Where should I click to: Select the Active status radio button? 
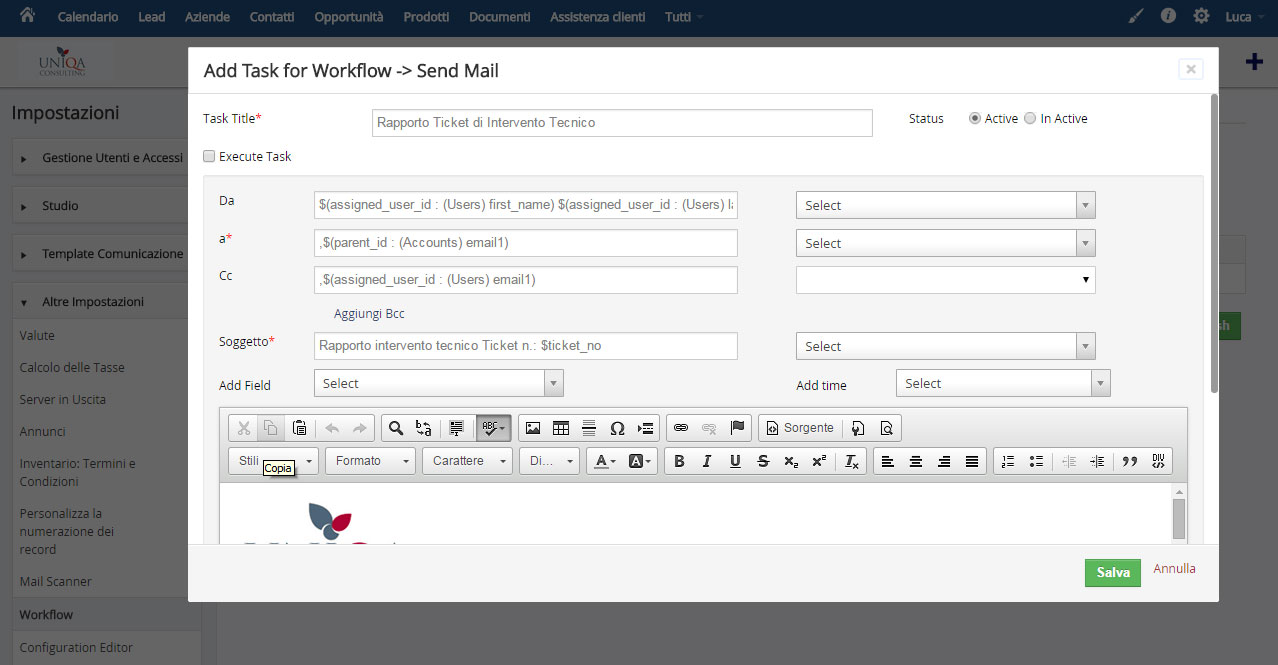point(975,118)
